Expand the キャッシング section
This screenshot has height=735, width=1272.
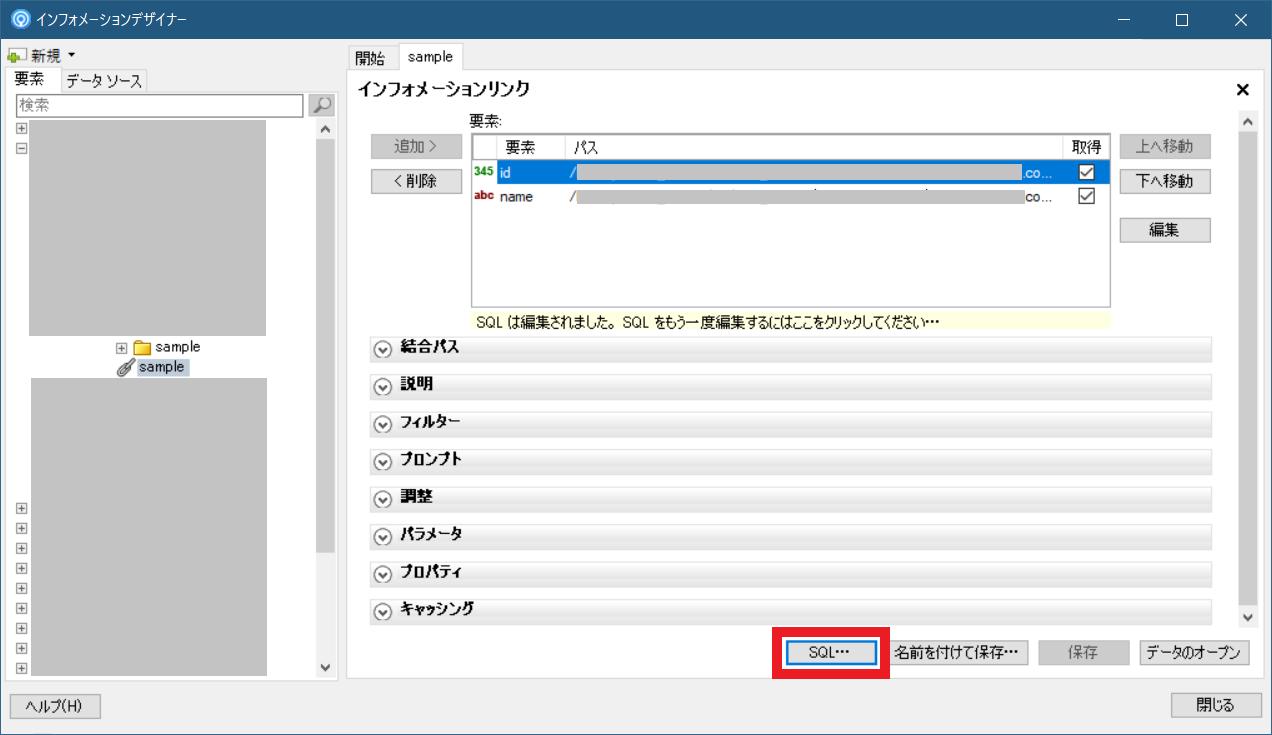pos(382,611)
